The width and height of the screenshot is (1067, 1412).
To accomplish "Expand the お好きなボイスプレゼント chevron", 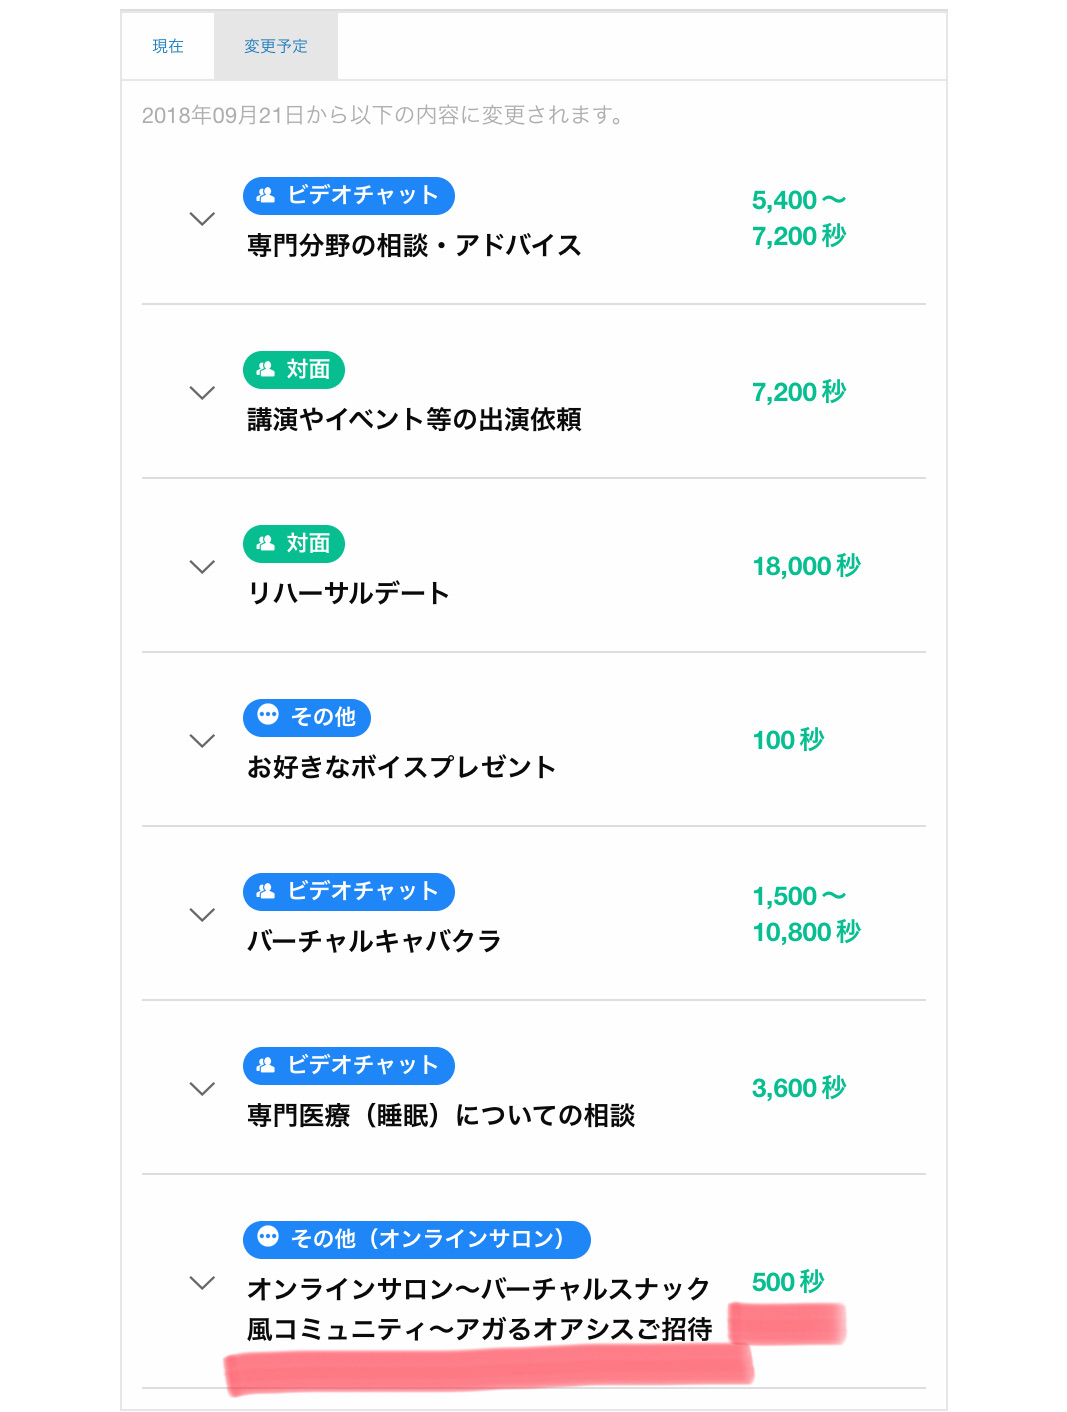I will pyautogui.click(x=202, y=741).
